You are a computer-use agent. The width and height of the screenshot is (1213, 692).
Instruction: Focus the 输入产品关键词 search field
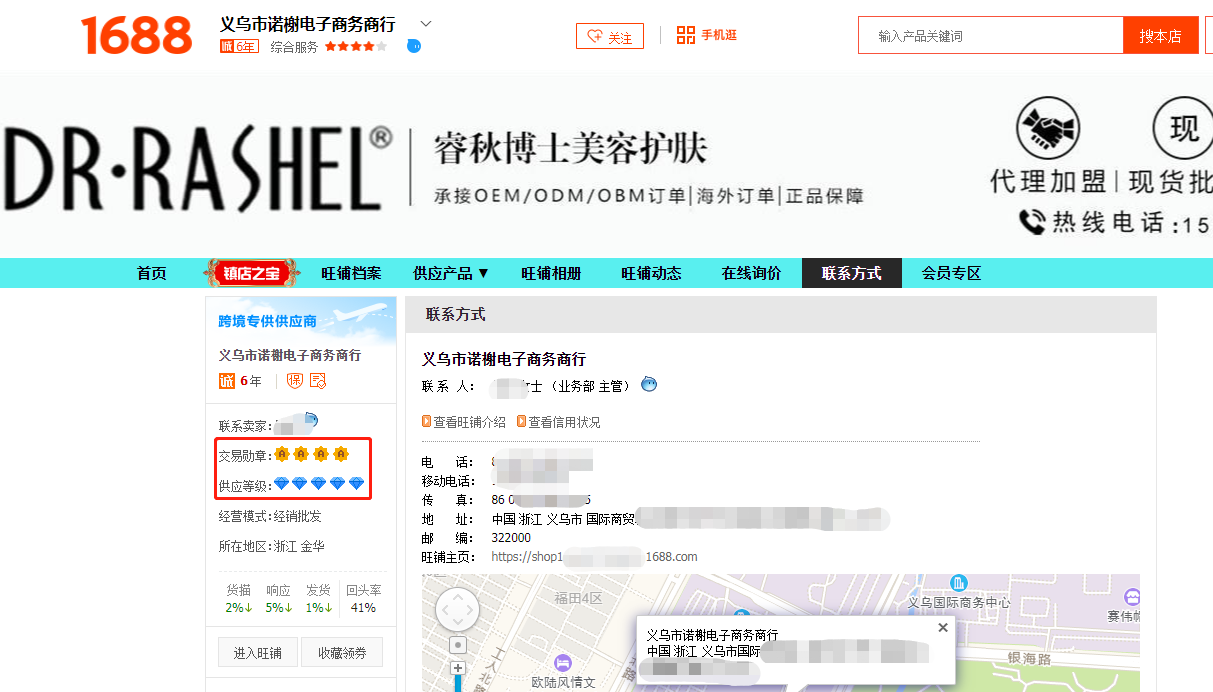pos(991,36)
